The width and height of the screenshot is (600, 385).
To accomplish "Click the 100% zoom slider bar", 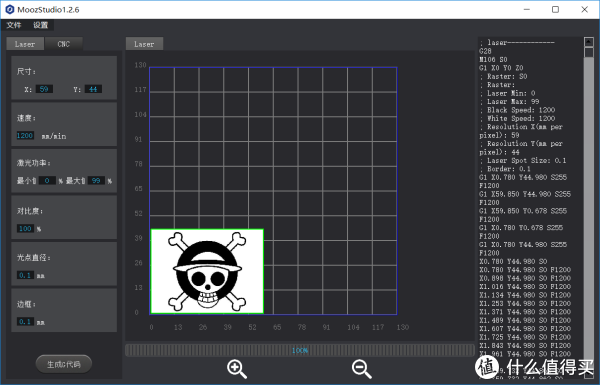I will (x=300, y=350).
